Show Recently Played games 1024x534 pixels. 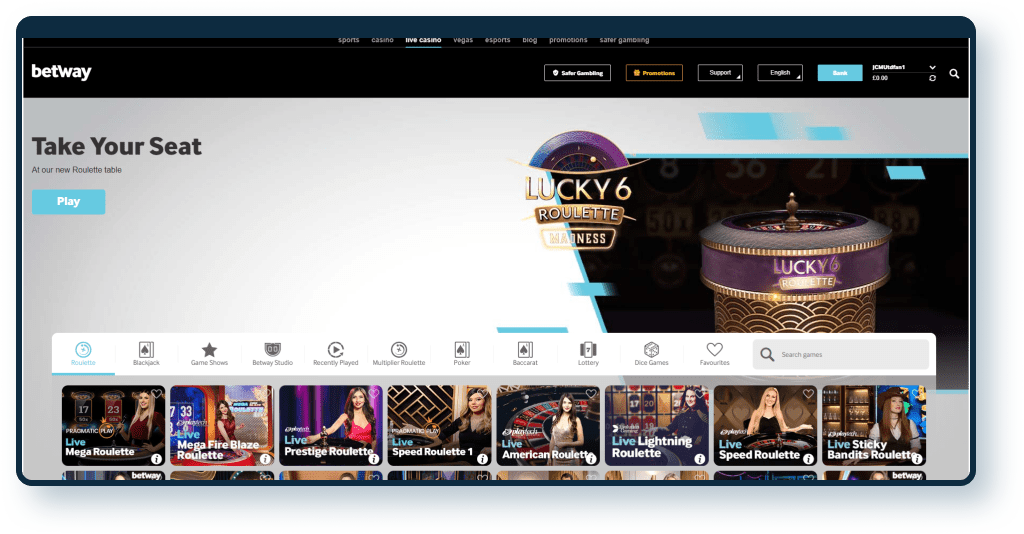pyautogui.click(x=335, y=354)
